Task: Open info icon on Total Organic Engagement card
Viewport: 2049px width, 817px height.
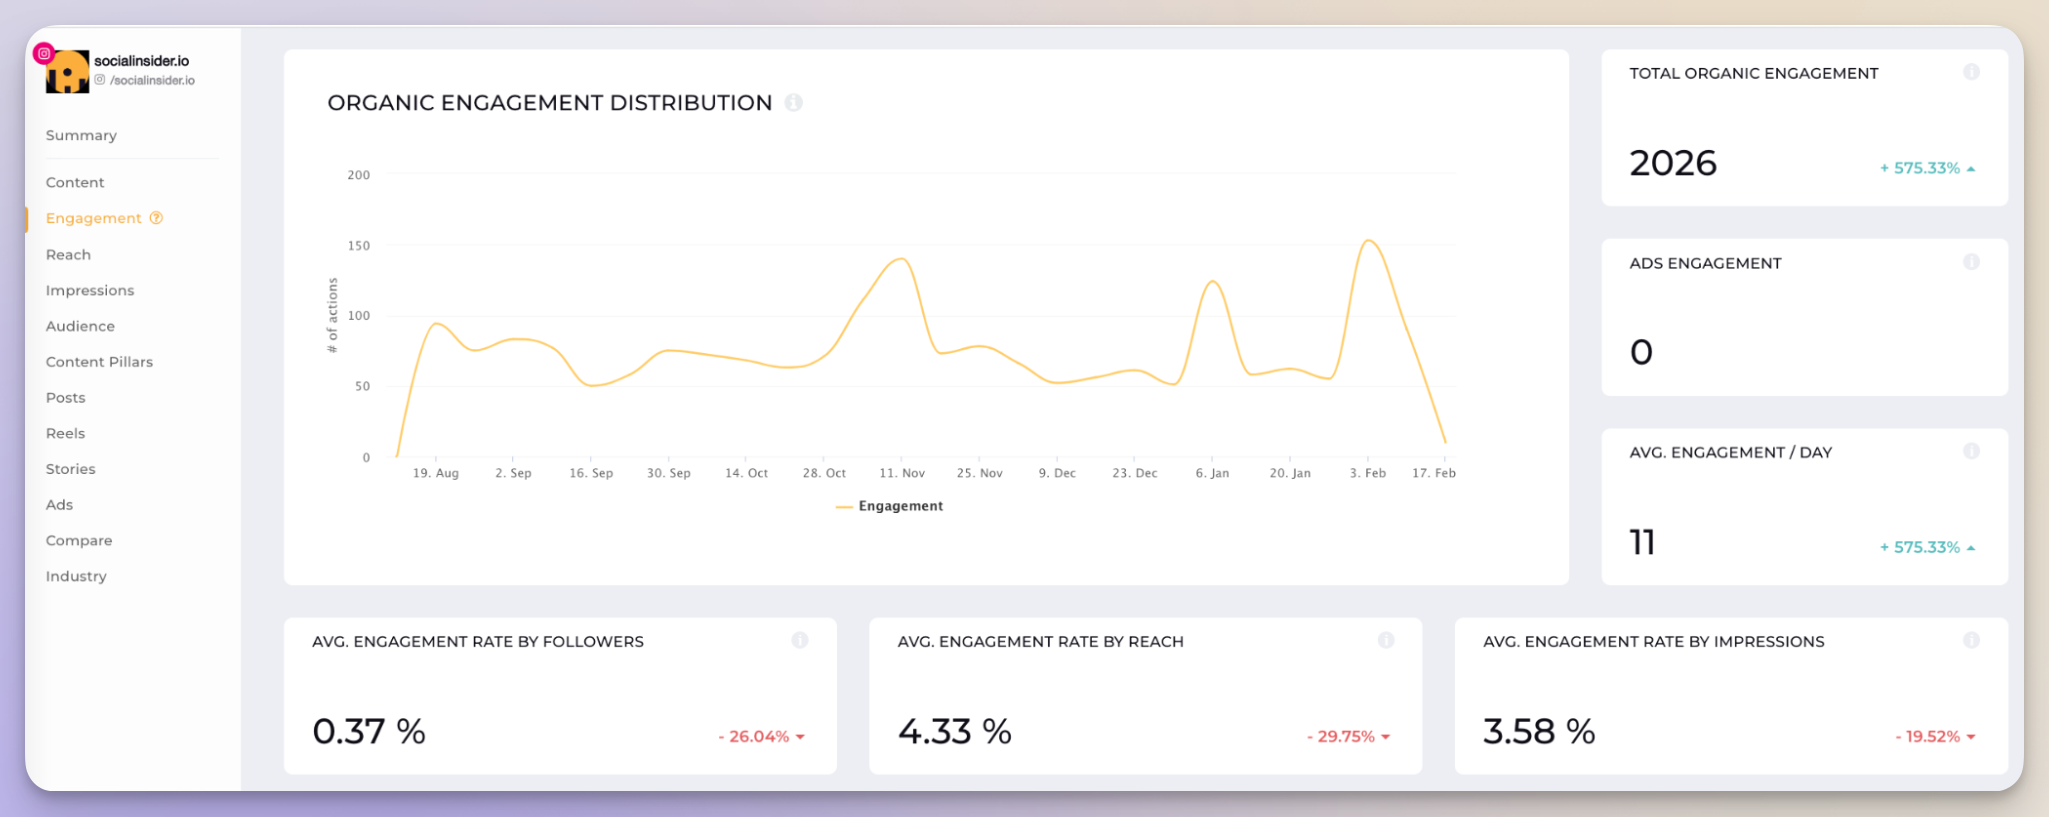Action: click(1971, 72)
